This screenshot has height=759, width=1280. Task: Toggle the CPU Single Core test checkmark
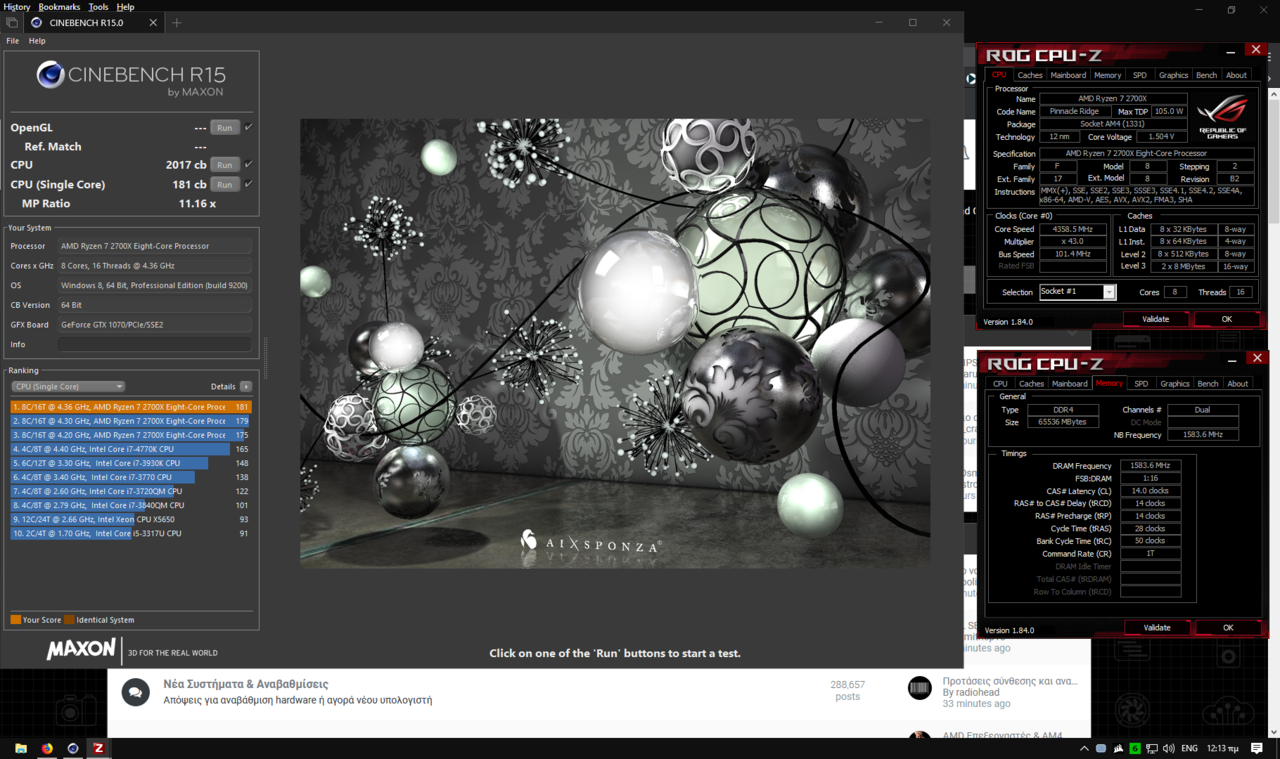248,184
